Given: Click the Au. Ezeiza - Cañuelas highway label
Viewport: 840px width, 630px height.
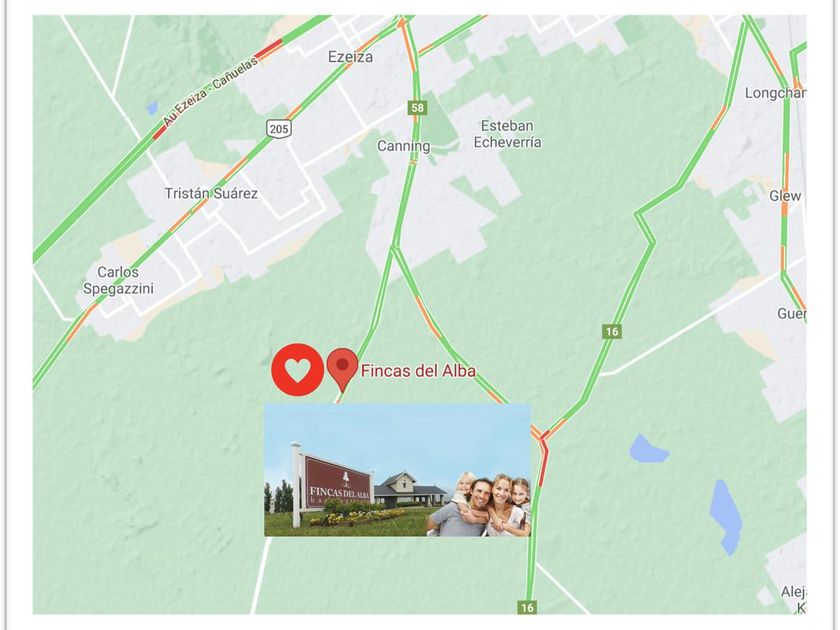Looking at the screenshot, I should pyautogui.click(x=211, y=91).
